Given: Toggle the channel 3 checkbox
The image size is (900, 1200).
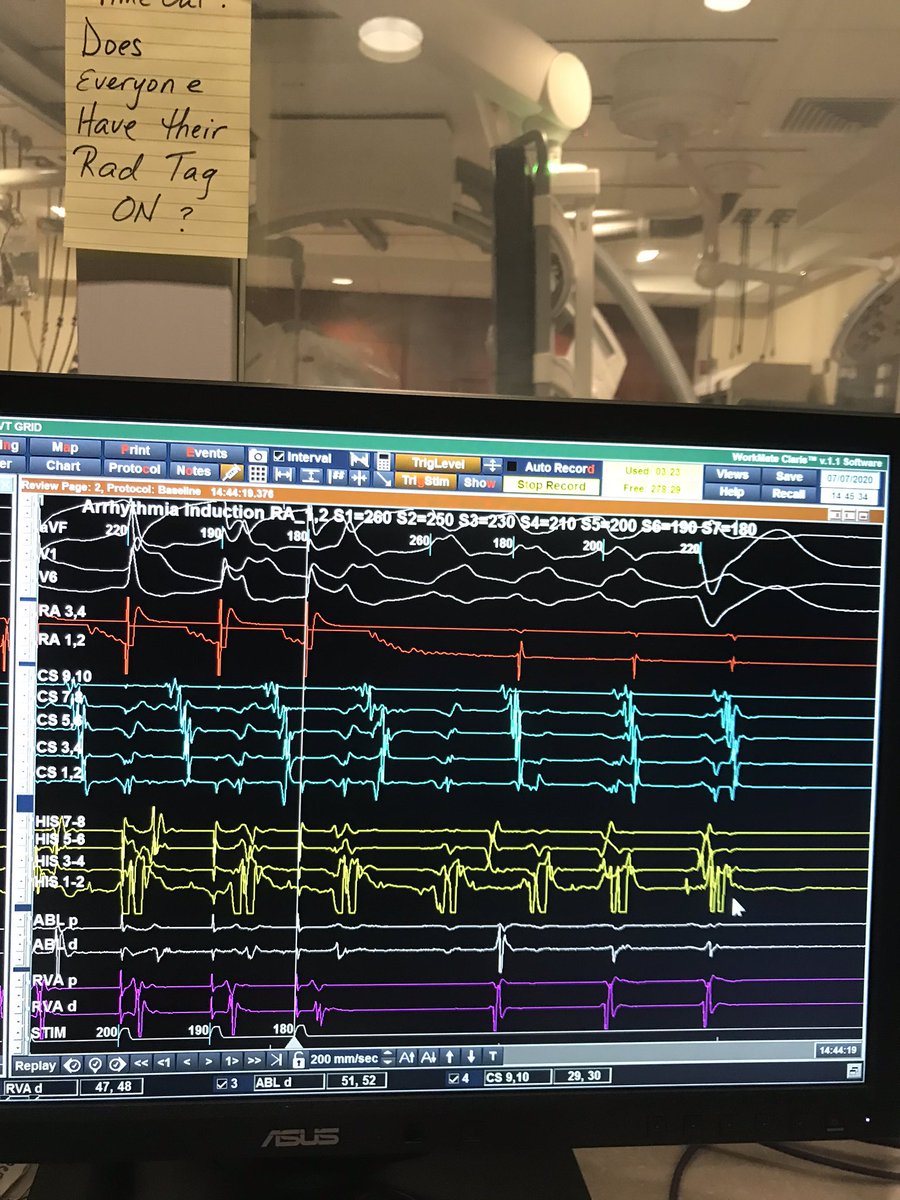Looking at the screenshot, I should coord(223,1082).
